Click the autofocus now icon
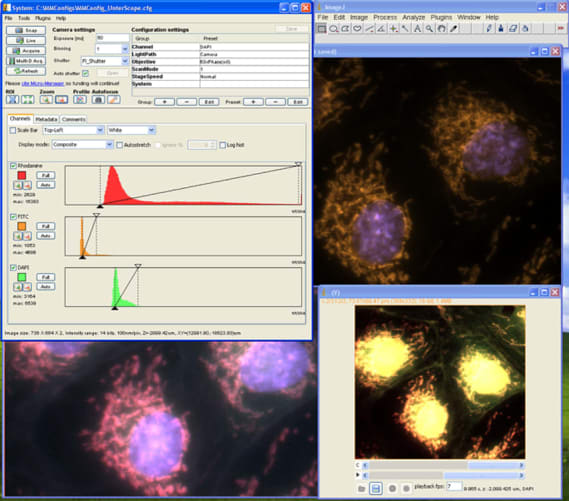Image resolution: width=569 pixels, height=501 pixels. click(98, 99)
